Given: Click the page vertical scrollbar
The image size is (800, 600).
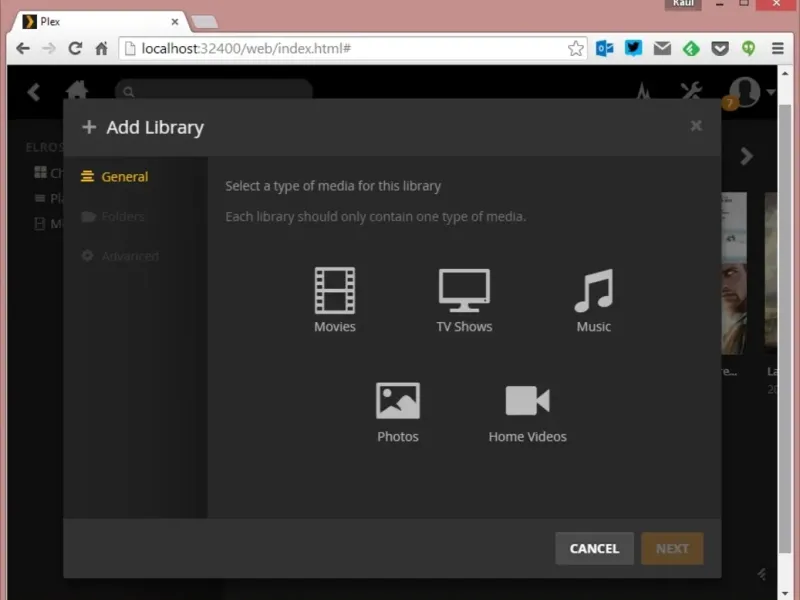Looking at the screenshot, I should 785,329.
